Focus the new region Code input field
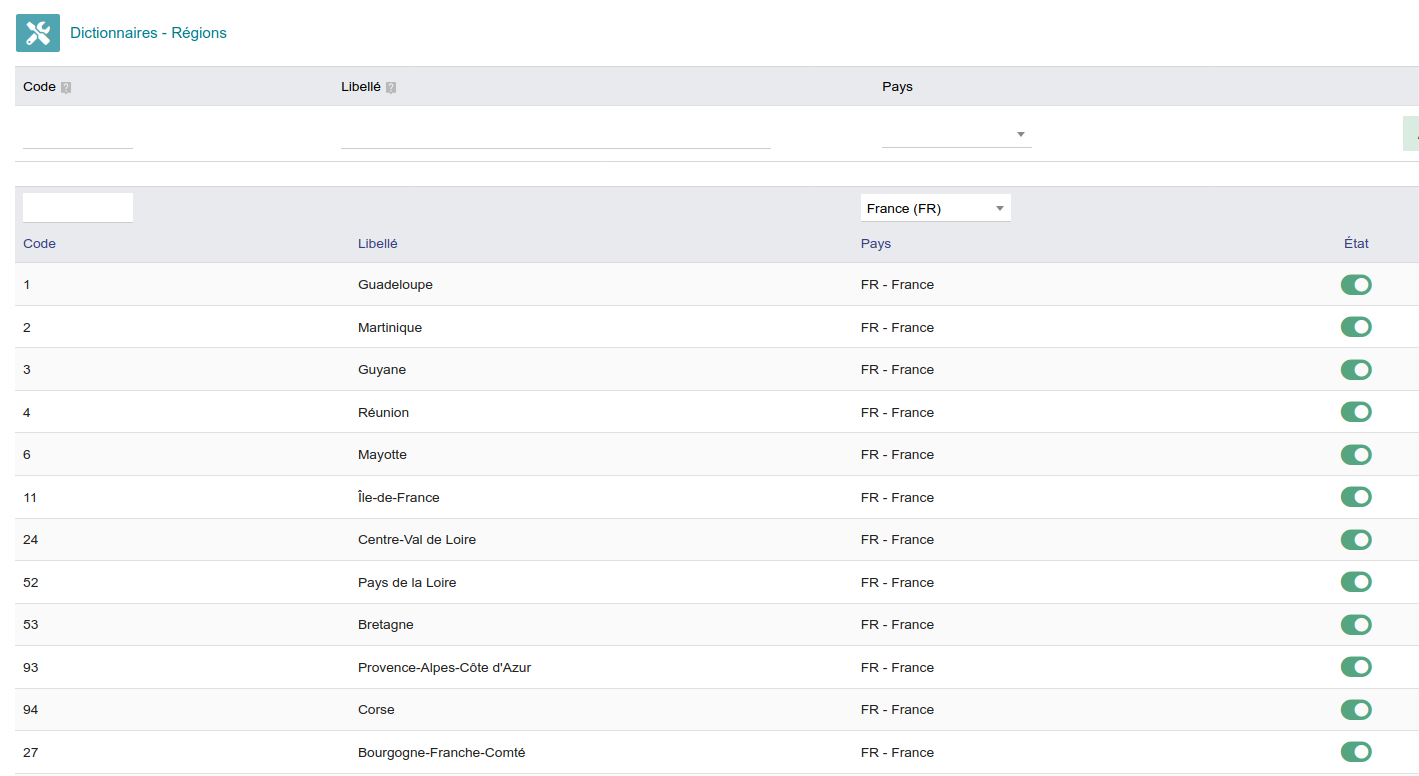 78,135
